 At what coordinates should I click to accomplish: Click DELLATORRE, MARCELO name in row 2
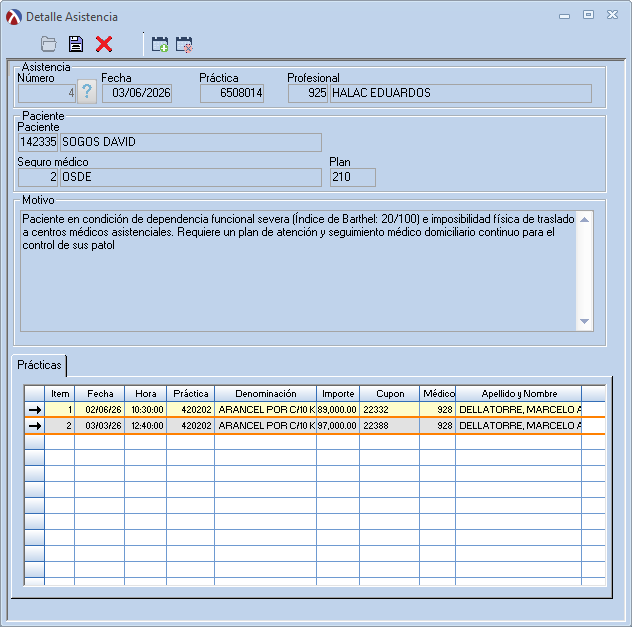pos(519,426)
